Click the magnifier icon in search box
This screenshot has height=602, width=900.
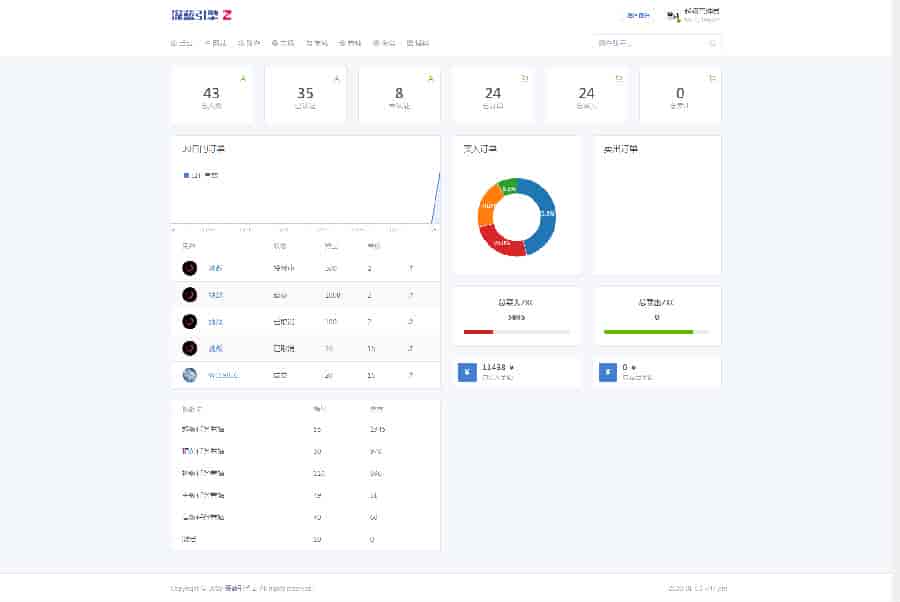[713, 43]
